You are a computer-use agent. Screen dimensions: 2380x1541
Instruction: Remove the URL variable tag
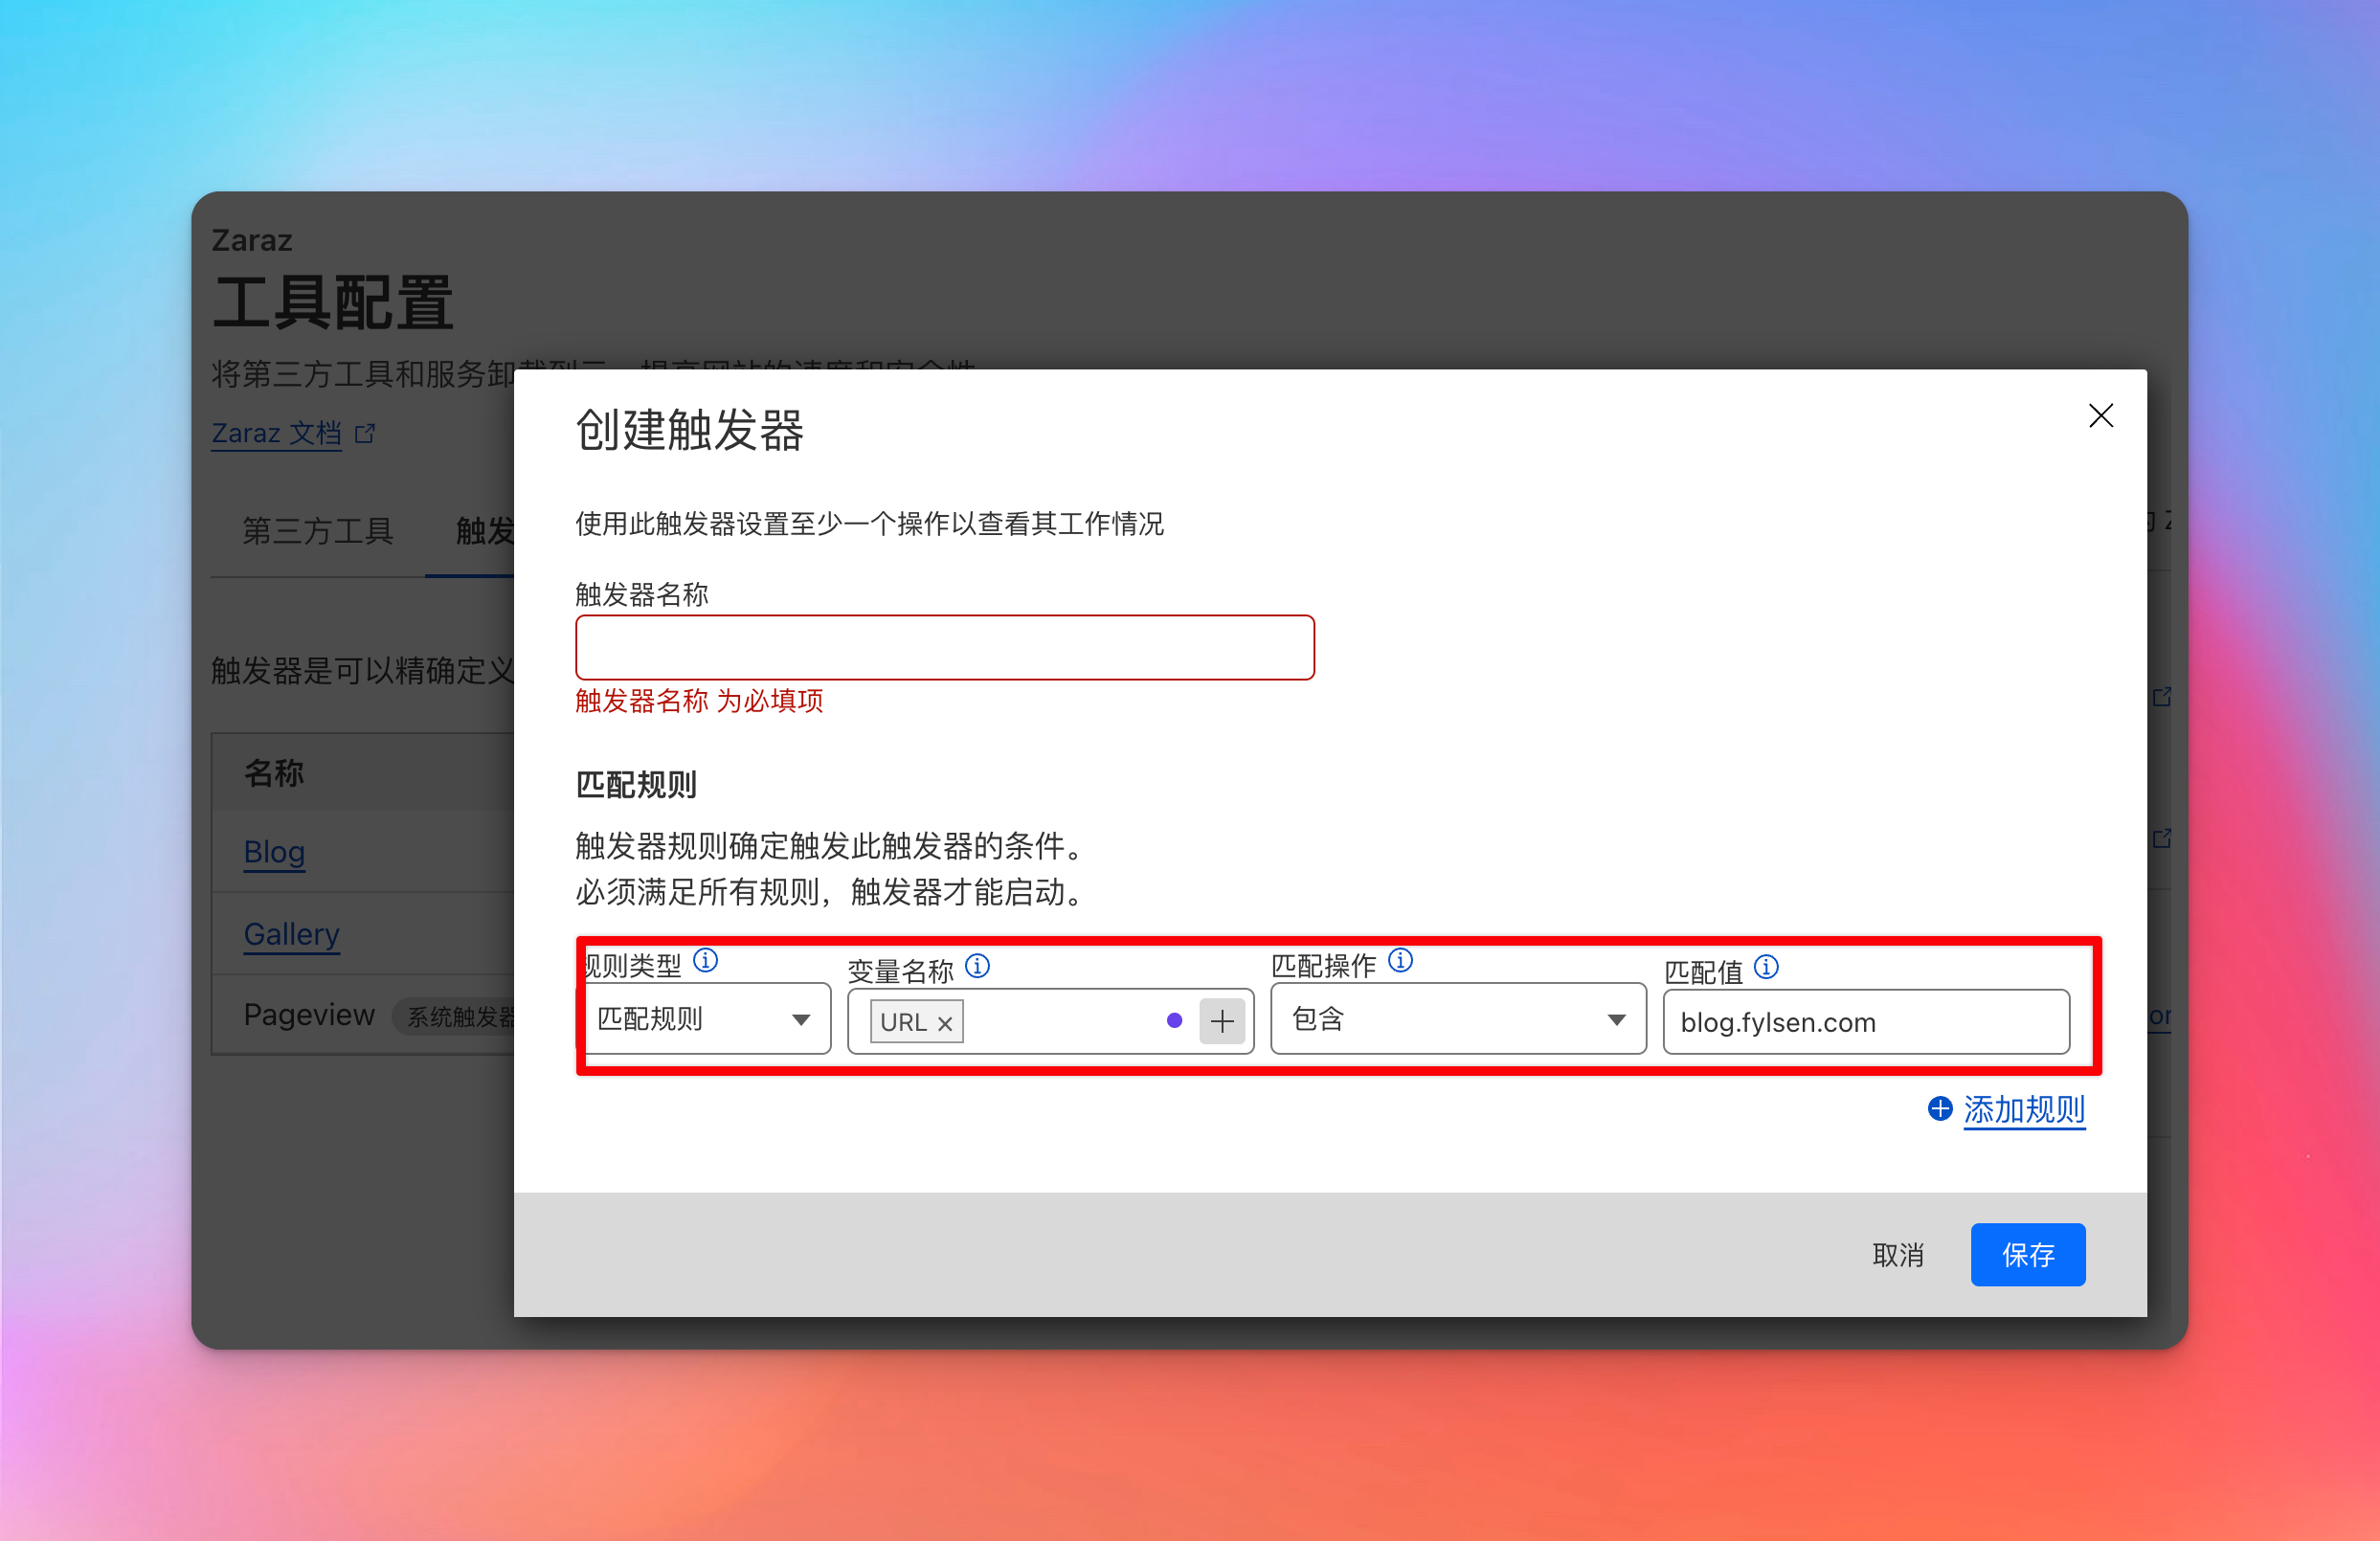coord(945,1023)
